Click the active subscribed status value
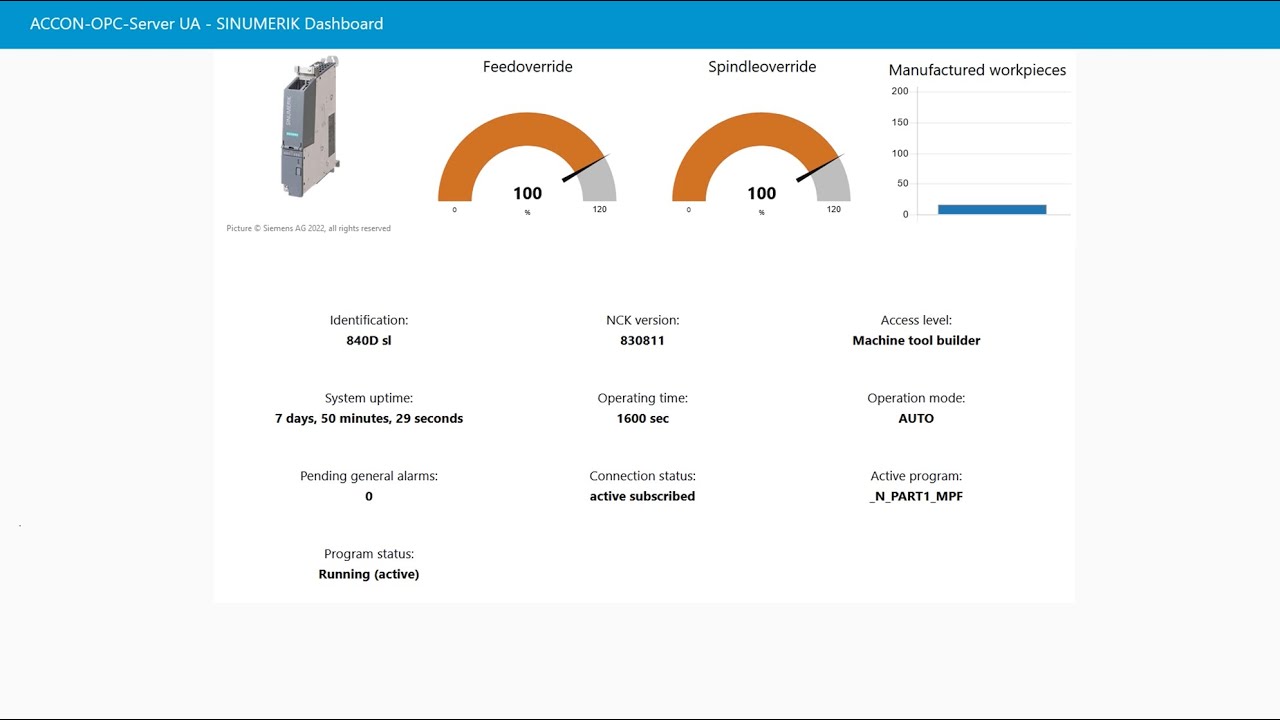 [x=642, y=497]
